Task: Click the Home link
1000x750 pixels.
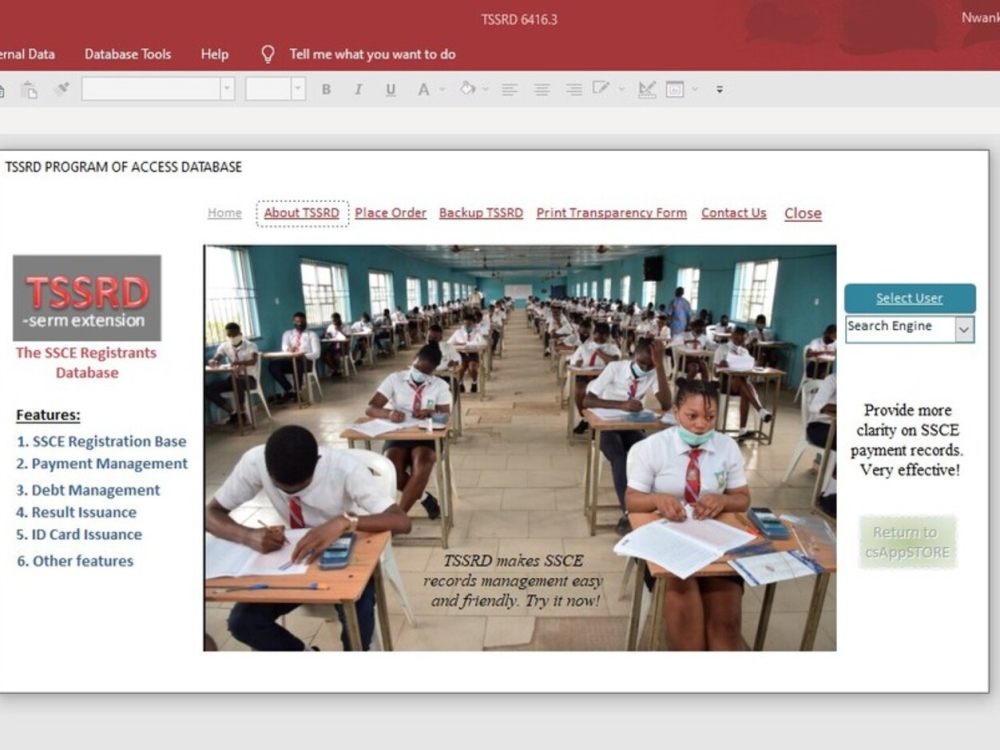Action: coord(224,213)
